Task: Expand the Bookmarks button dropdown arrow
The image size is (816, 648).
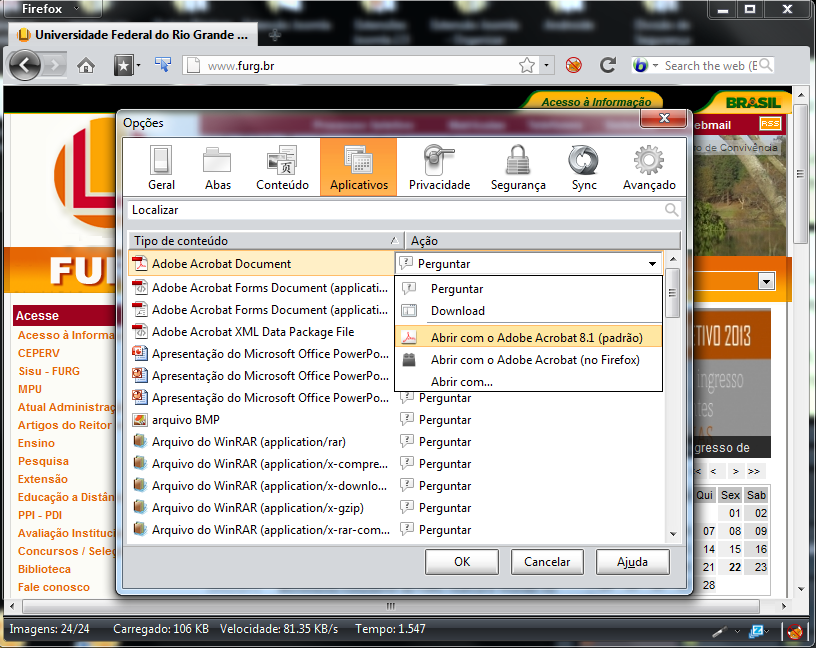Action: click(138, 66)
